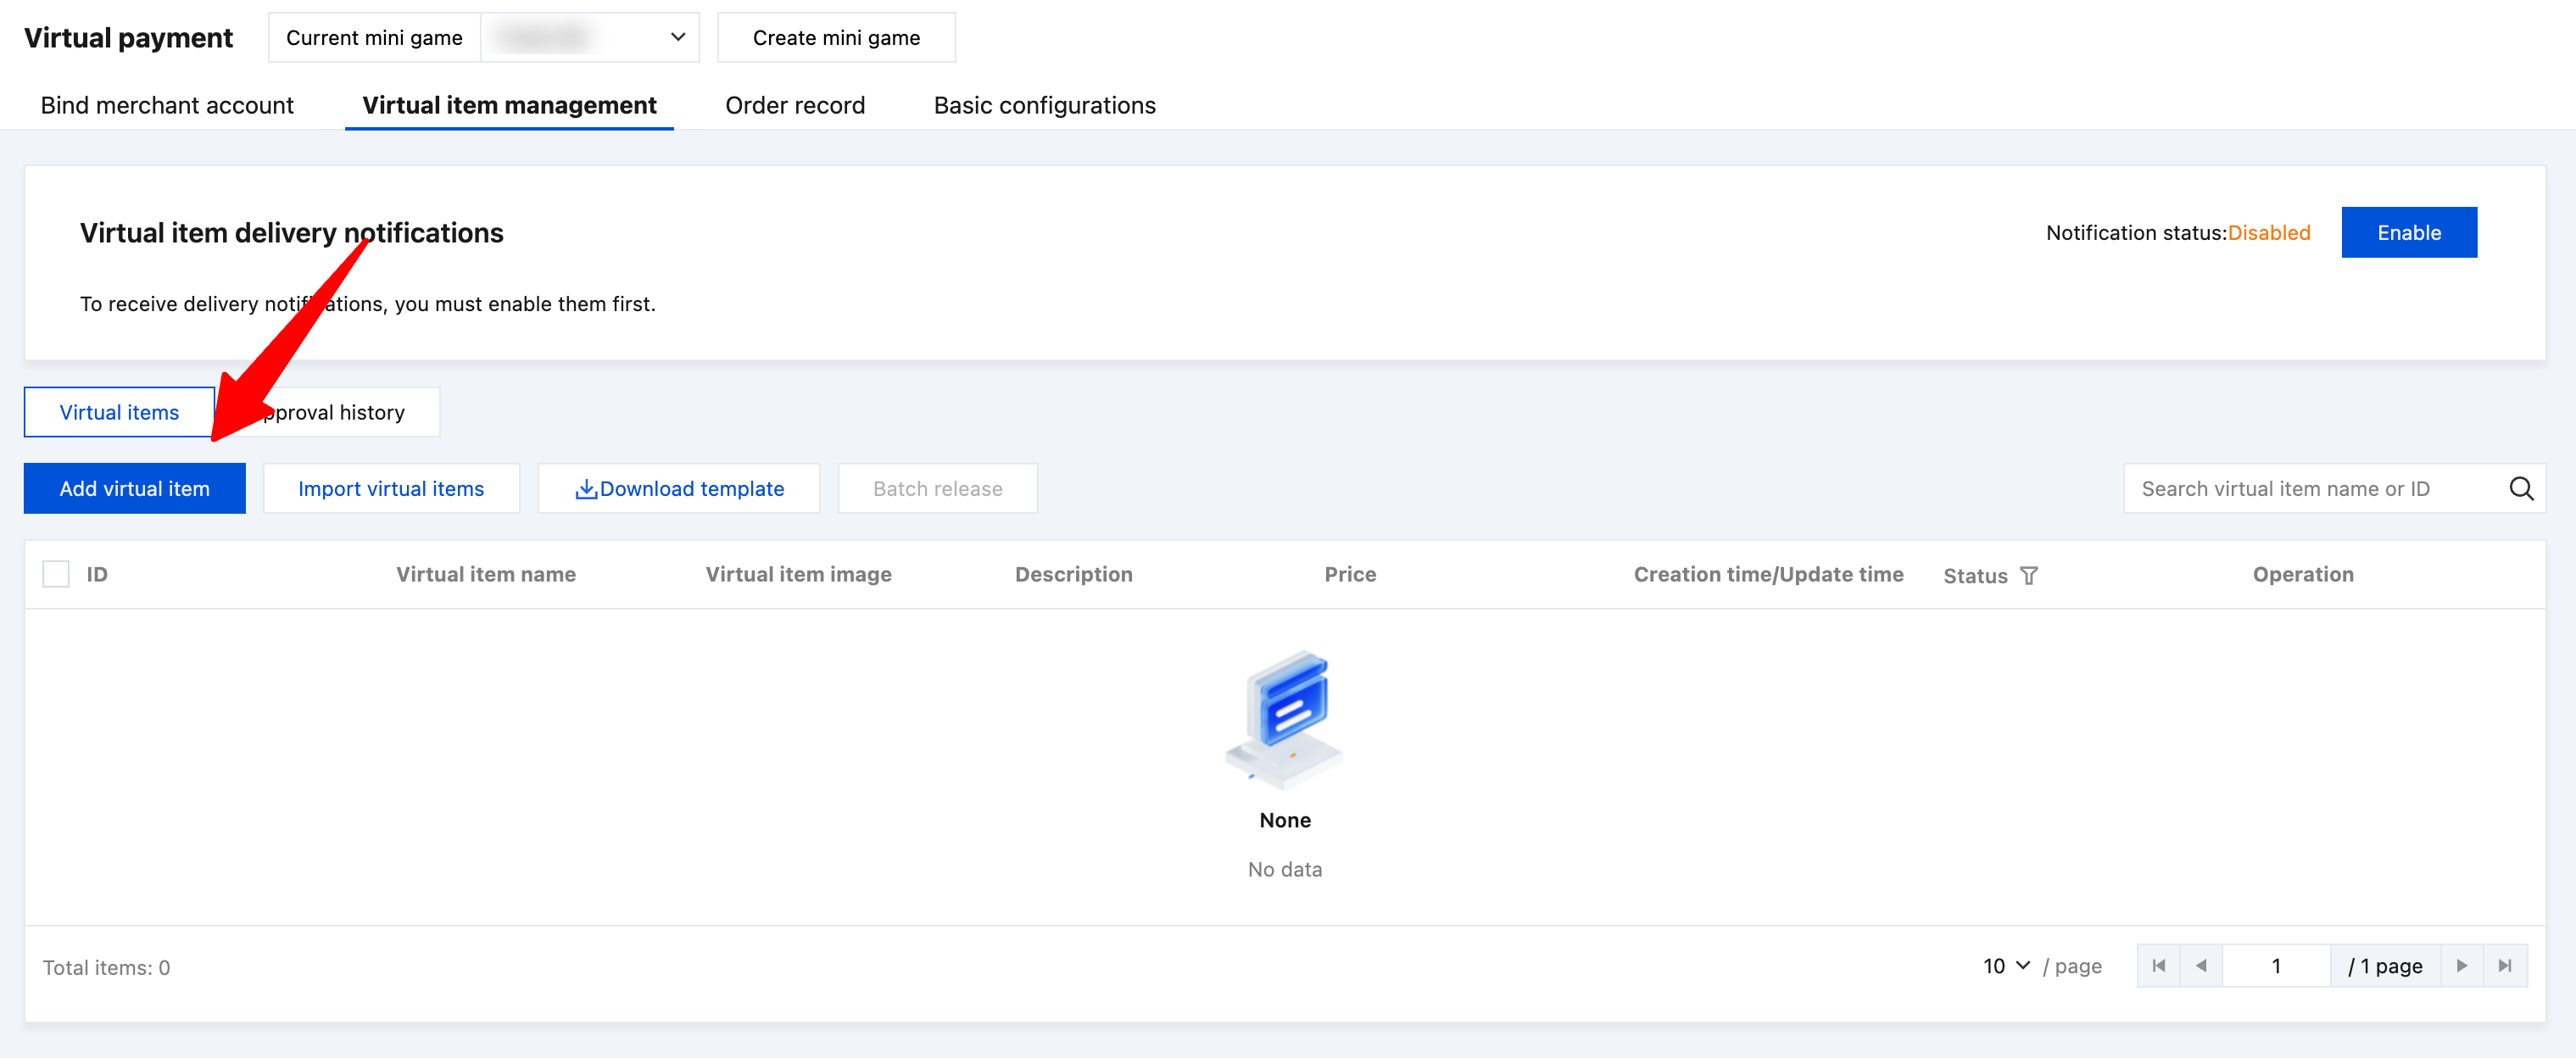Click Download template button
2576x1058 pixels.
point(679,489)
